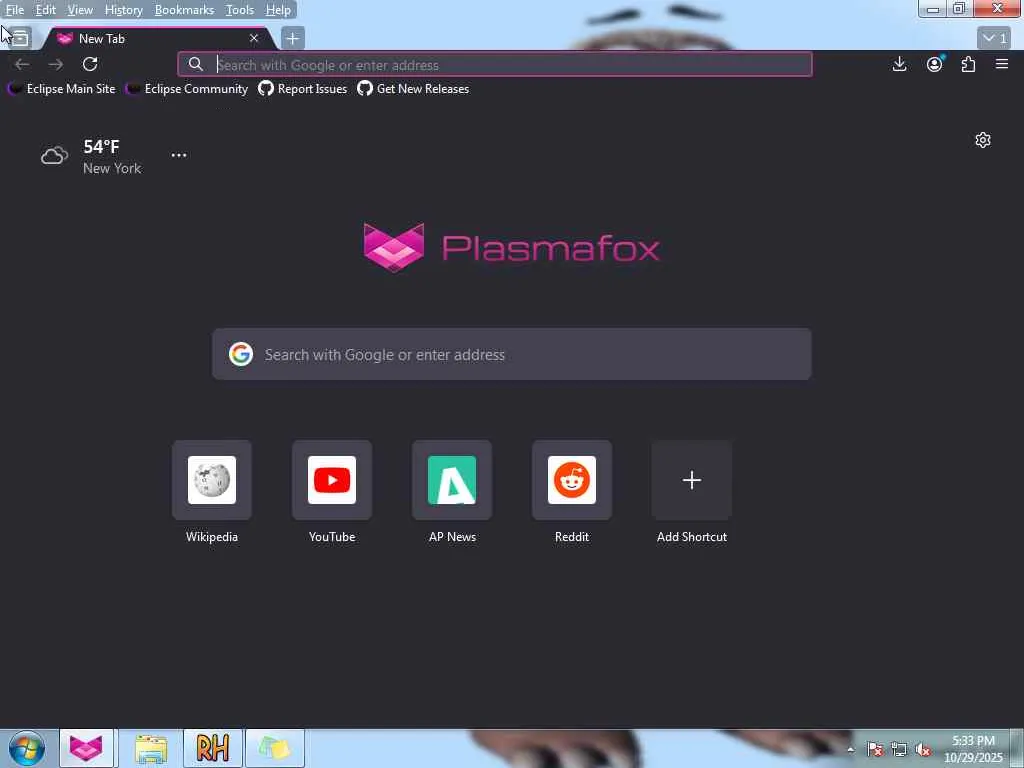Open the Windows Start menu
This screenshot has width=1024, height=768.
[x=27, y=748]
